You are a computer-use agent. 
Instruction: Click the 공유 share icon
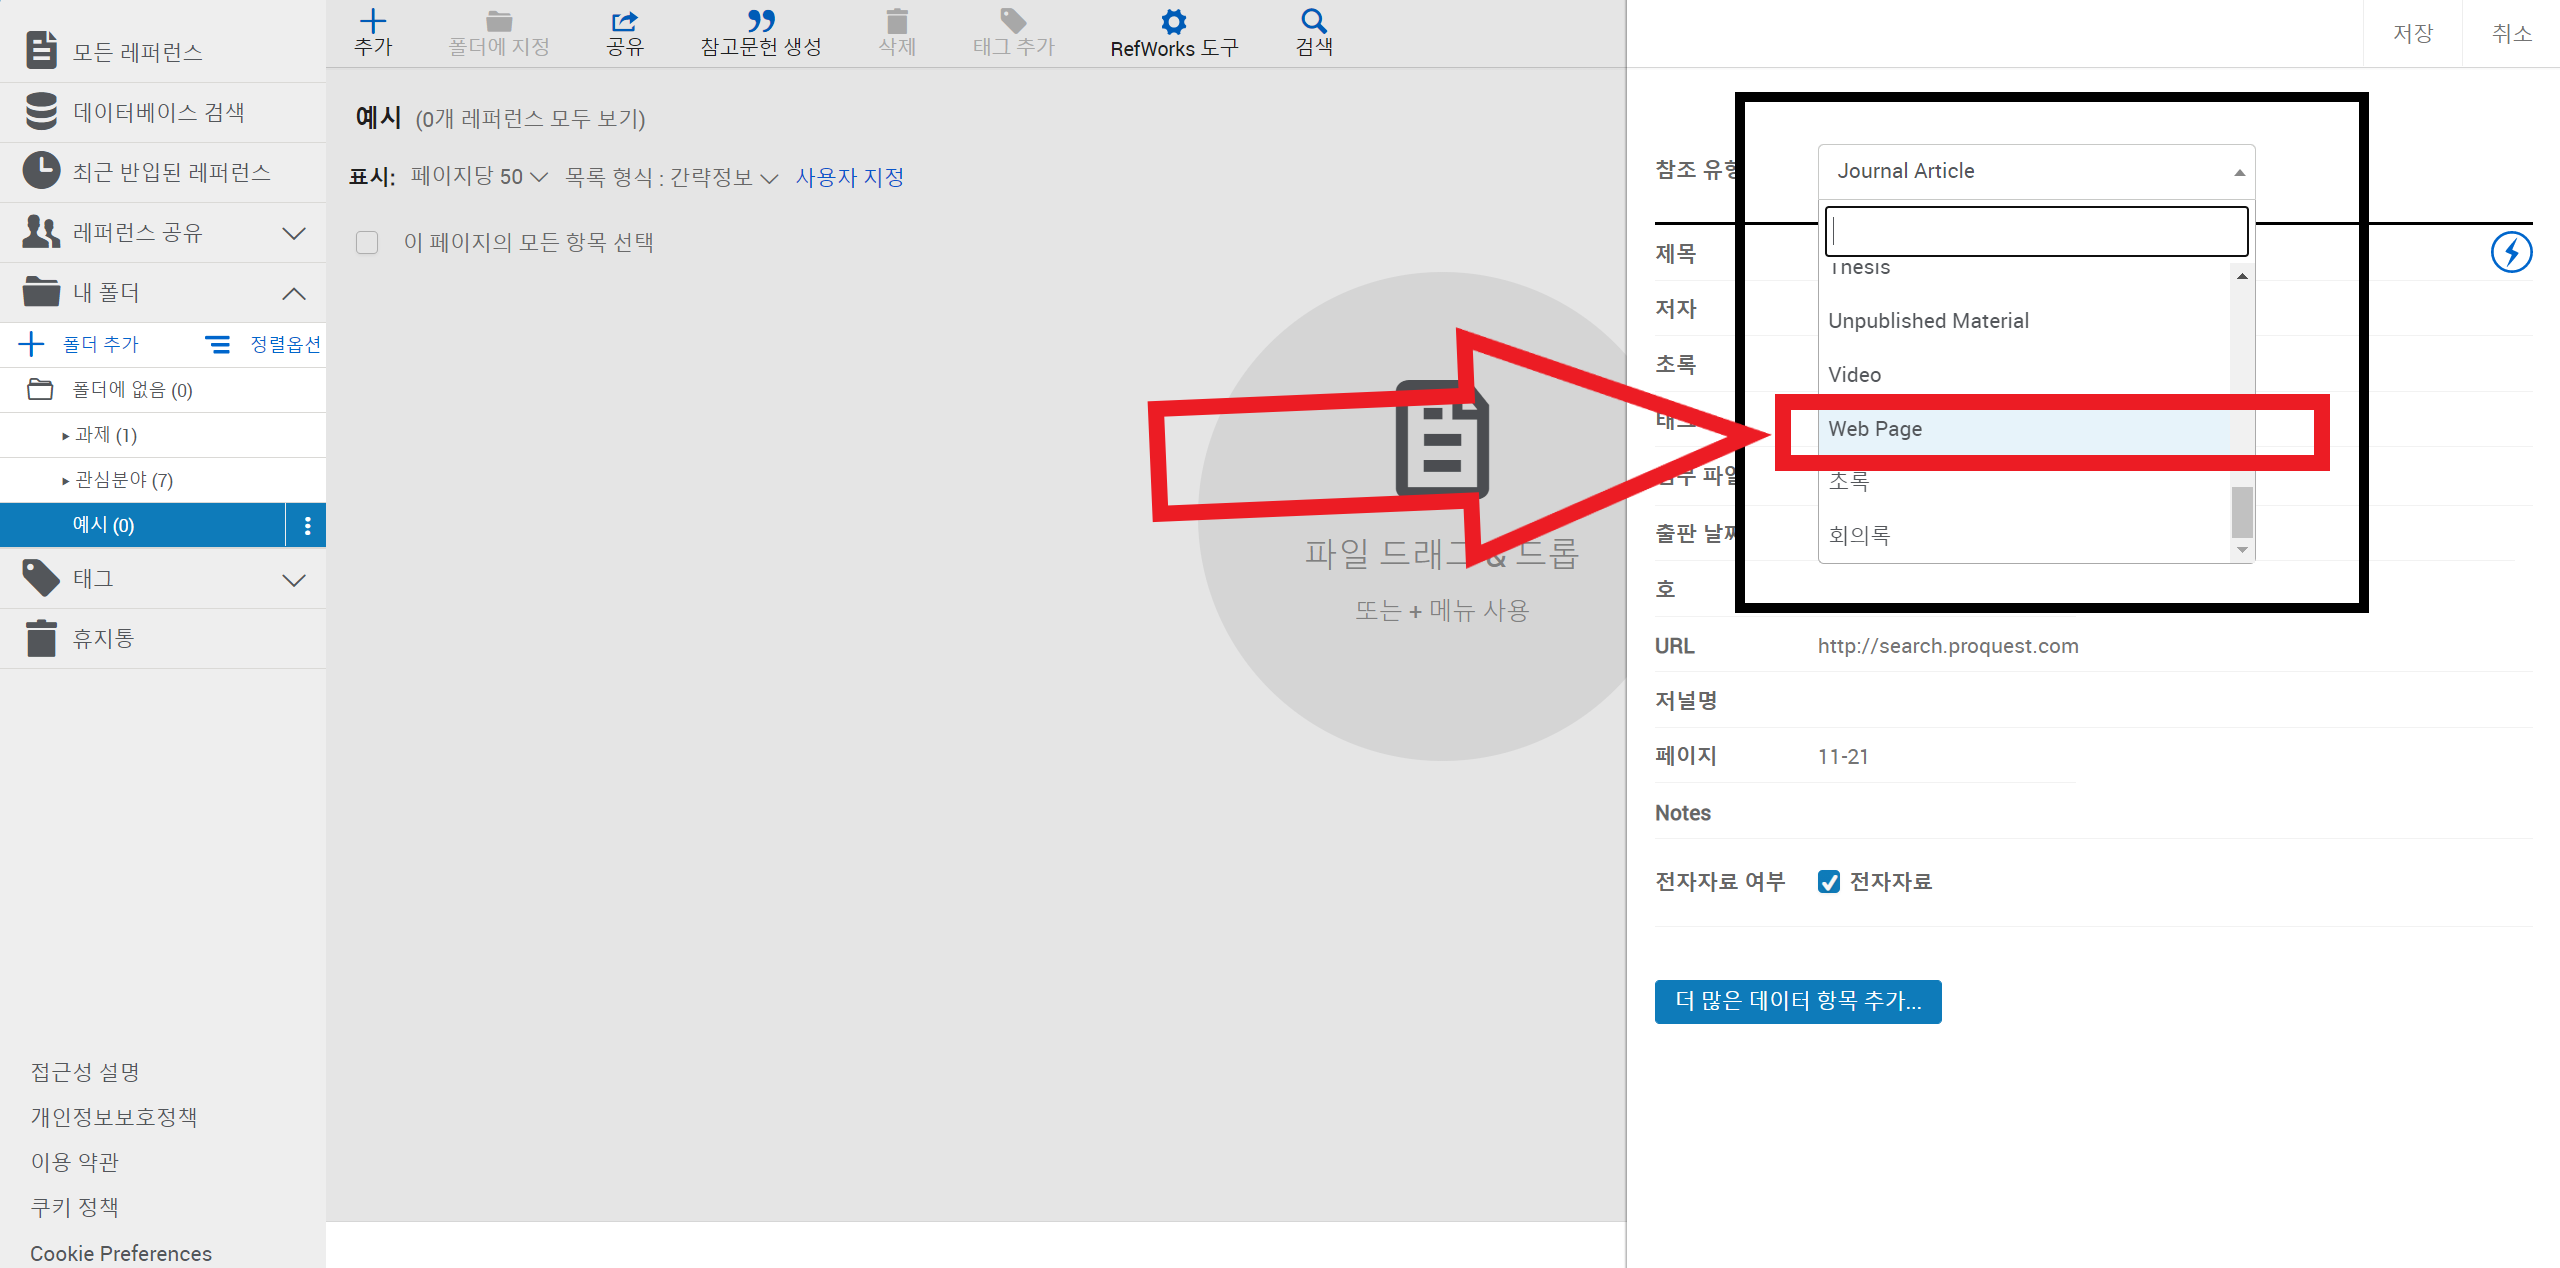tap(624, 22)
